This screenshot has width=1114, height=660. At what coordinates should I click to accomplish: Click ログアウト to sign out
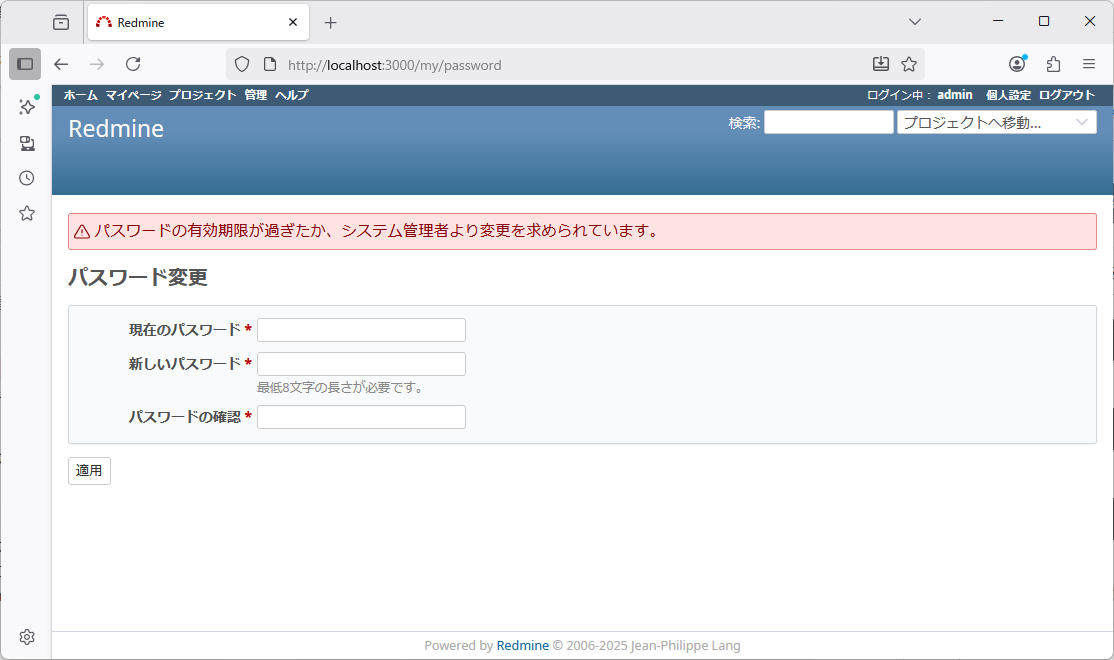click(1067, 95)
